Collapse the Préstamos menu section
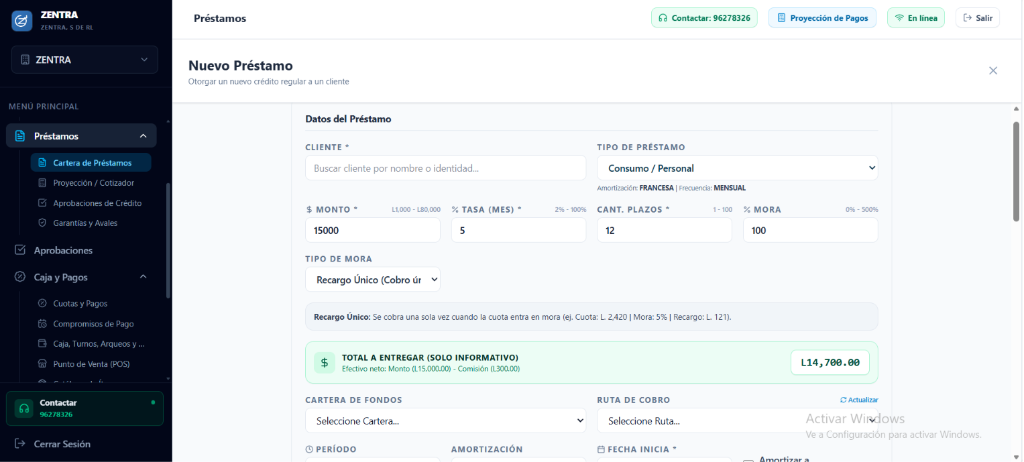Screen dimensions: 1024x462 pyautogui.click(x=143, y=136)
